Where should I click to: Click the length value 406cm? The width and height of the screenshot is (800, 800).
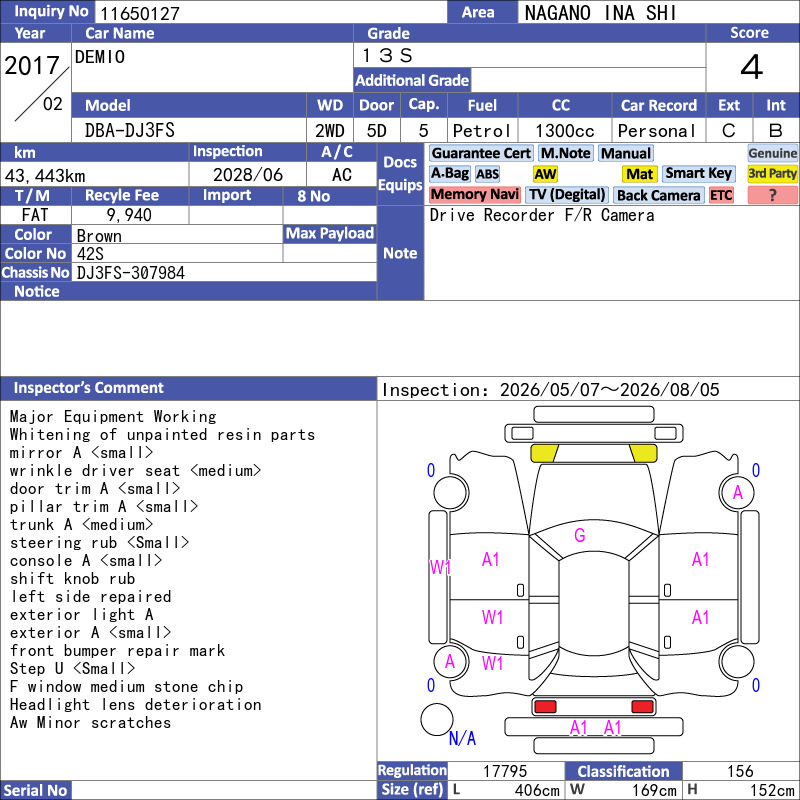click(537, 790)
